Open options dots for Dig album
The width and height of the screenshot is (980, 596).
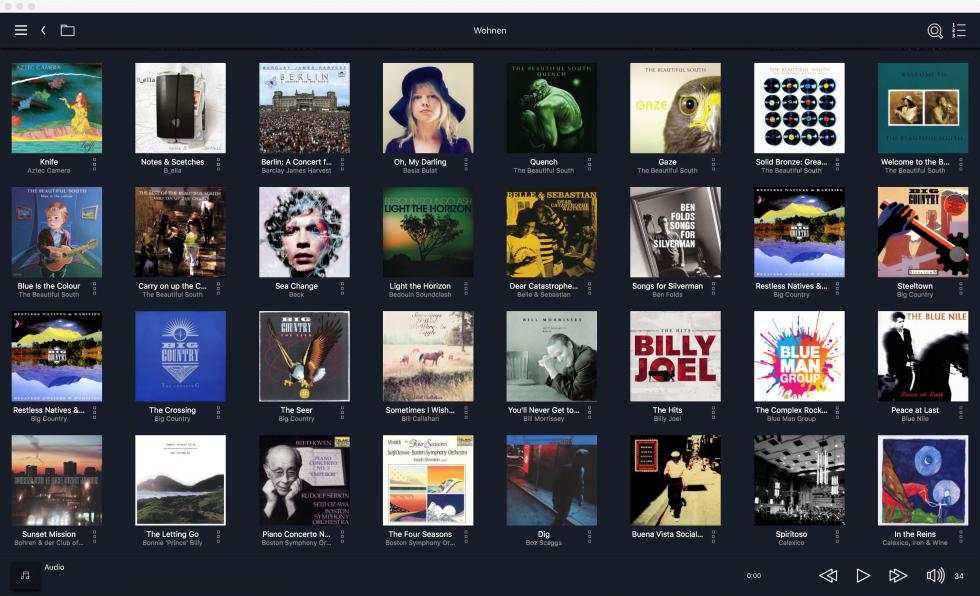click(x=589, y=537)
